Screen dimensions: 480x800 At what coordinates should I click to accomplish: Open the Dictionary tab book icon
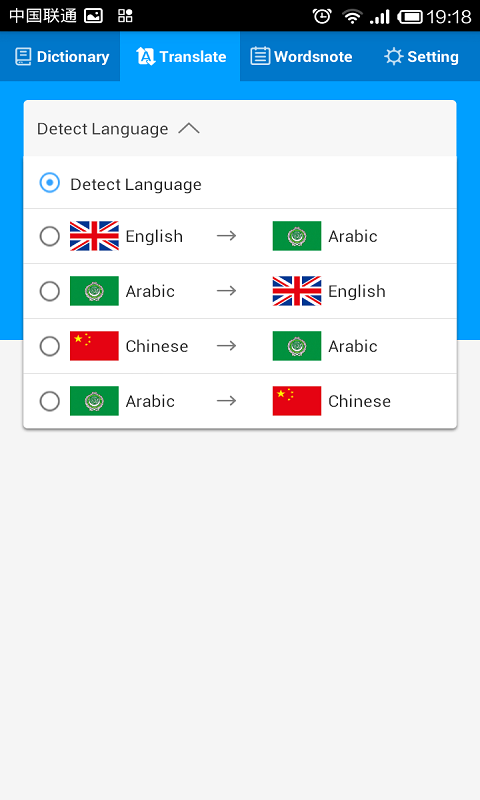click(23, 57)
